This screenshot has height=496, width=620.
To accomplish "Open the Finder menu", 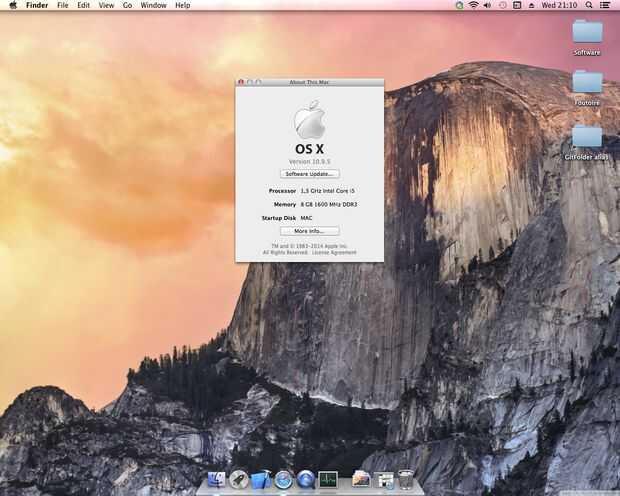I will click(x=37, y=5).
